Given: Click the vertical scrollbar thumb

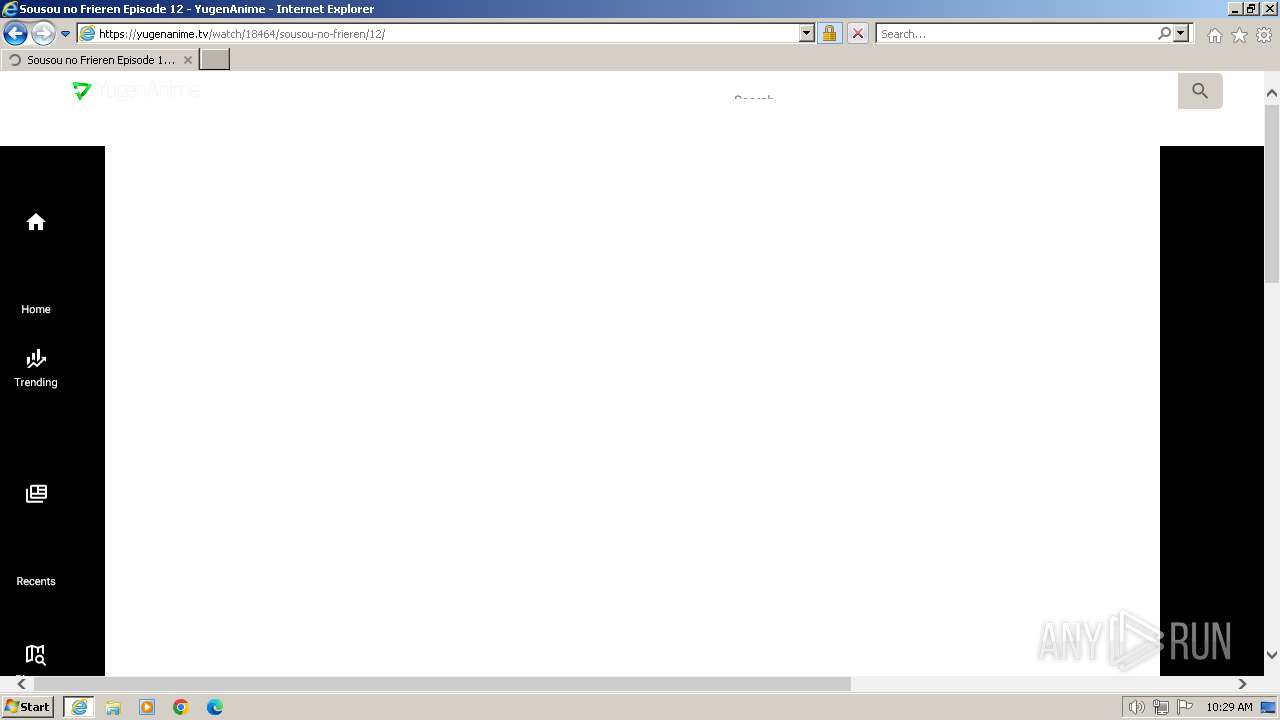Looking at the screenshot, I should (x=1272, y=194).
